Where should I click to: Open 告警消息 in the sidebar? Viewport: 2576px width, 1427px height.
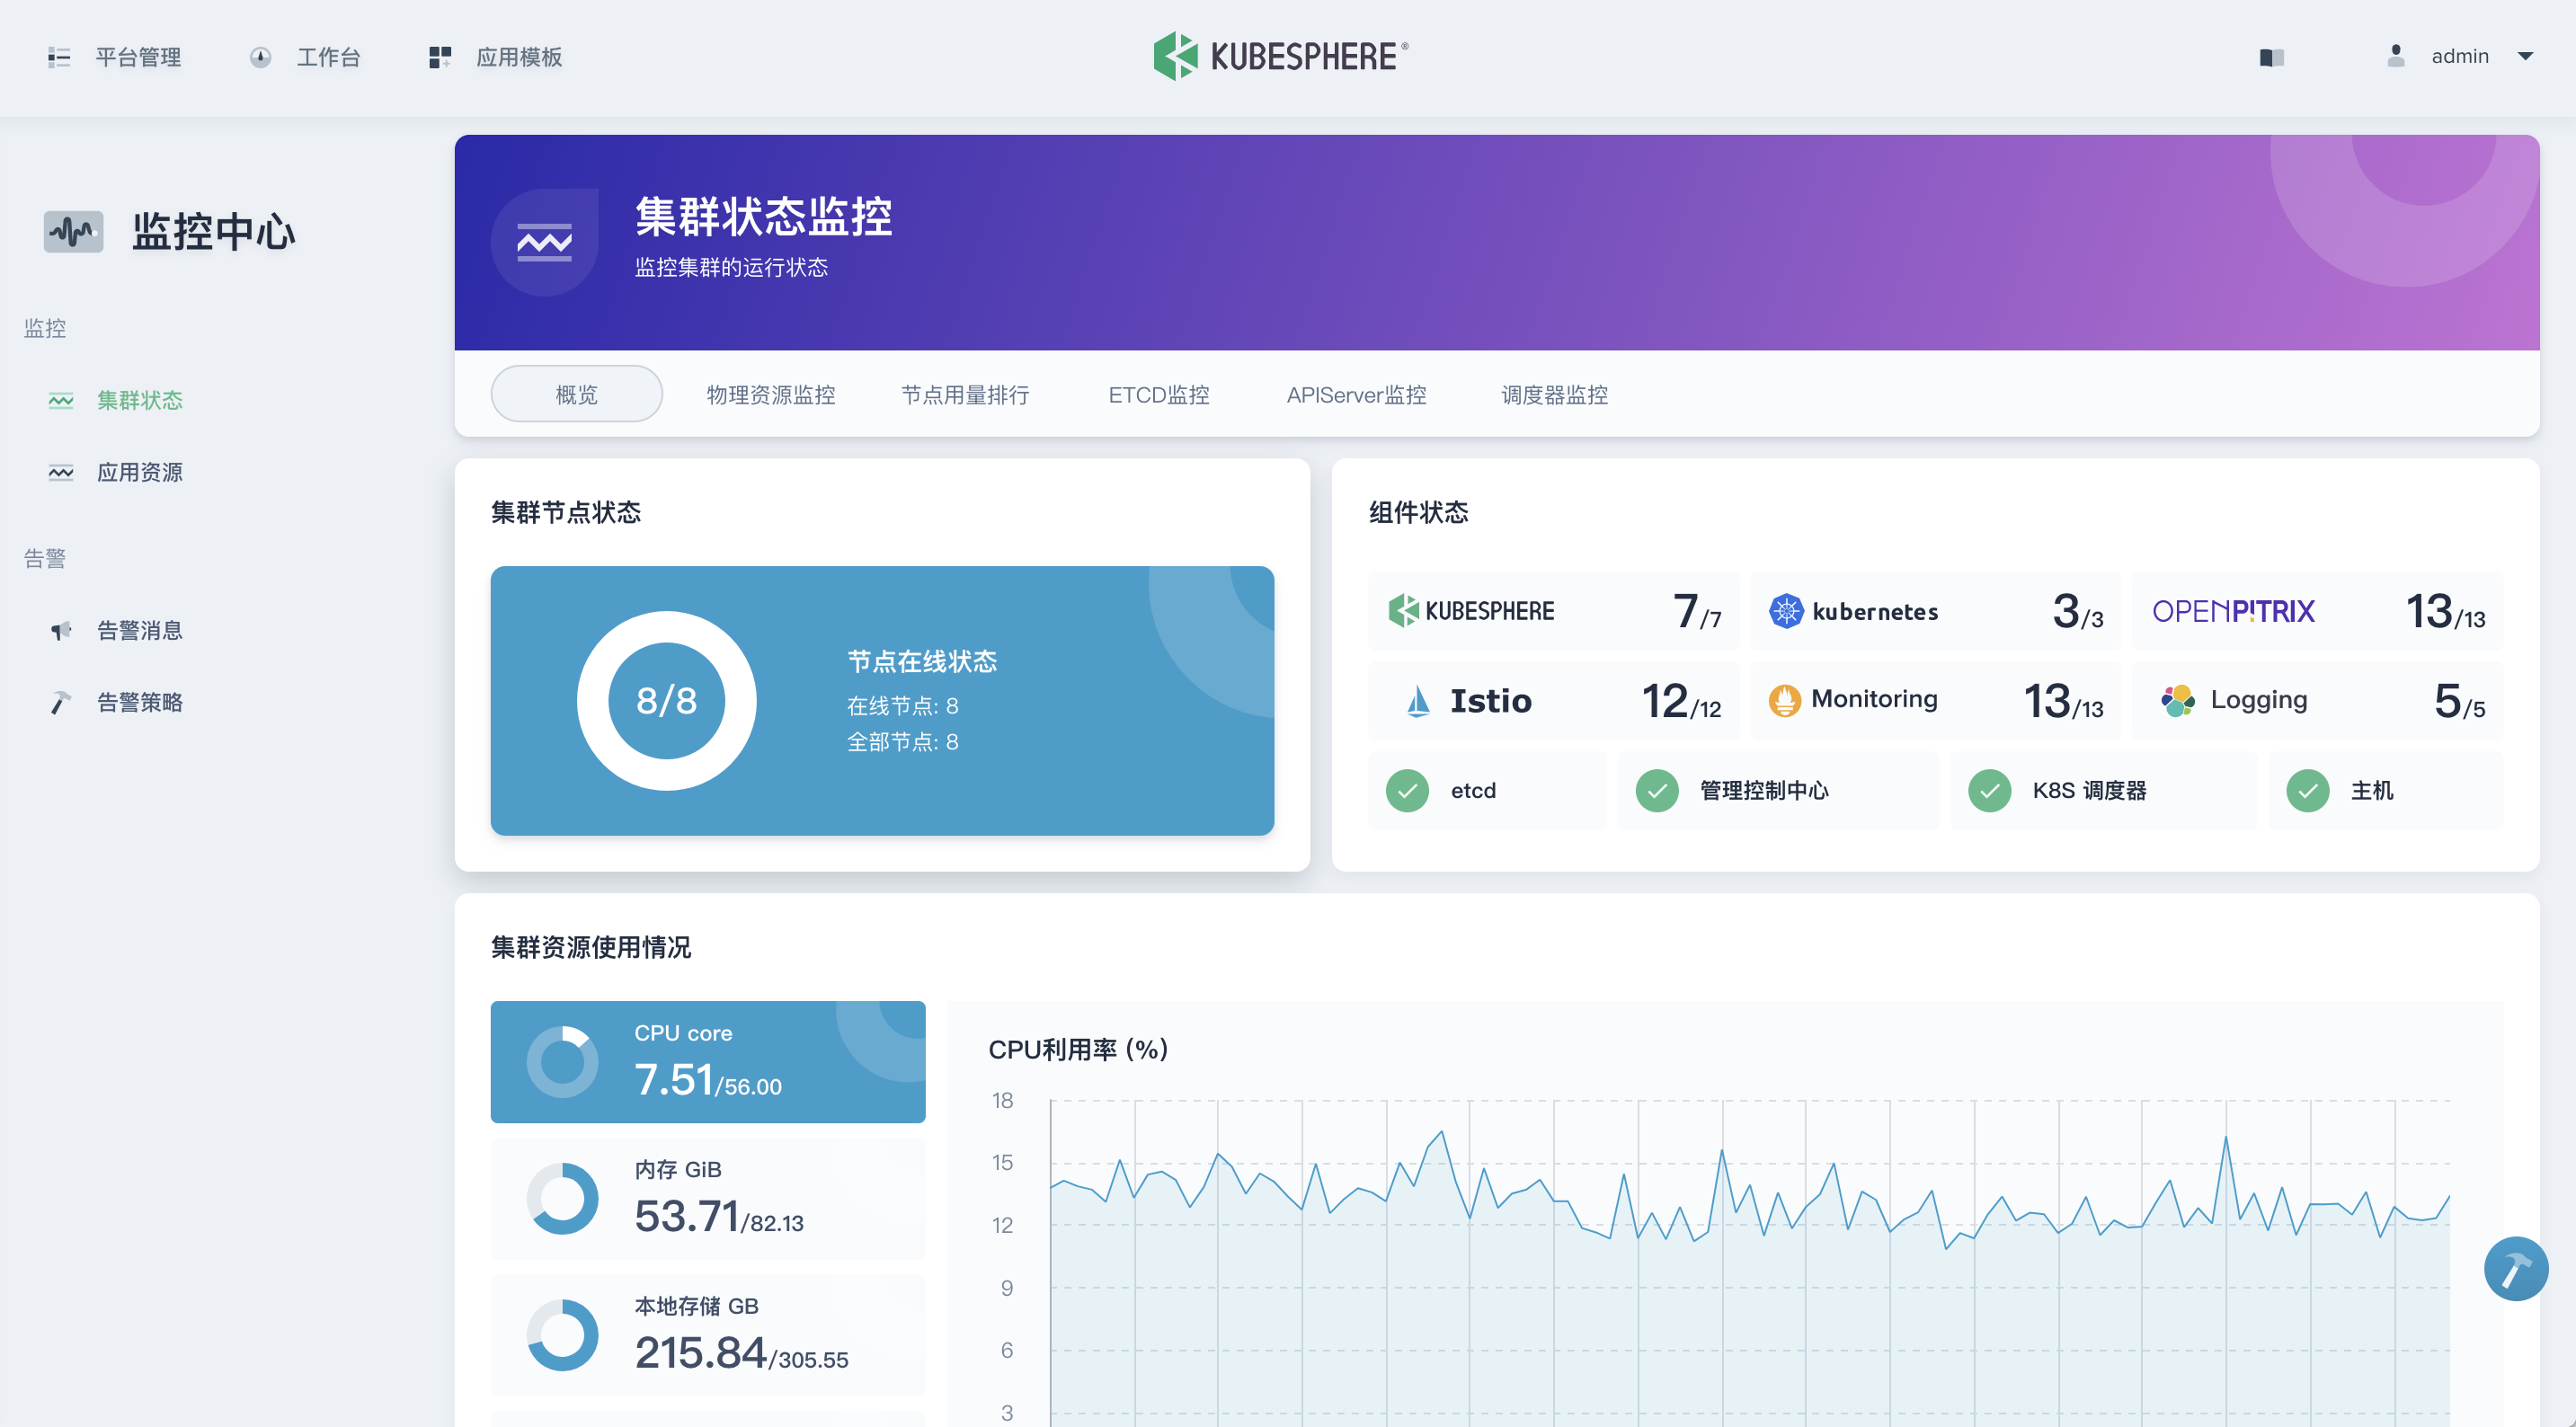(x=140, y=630)
